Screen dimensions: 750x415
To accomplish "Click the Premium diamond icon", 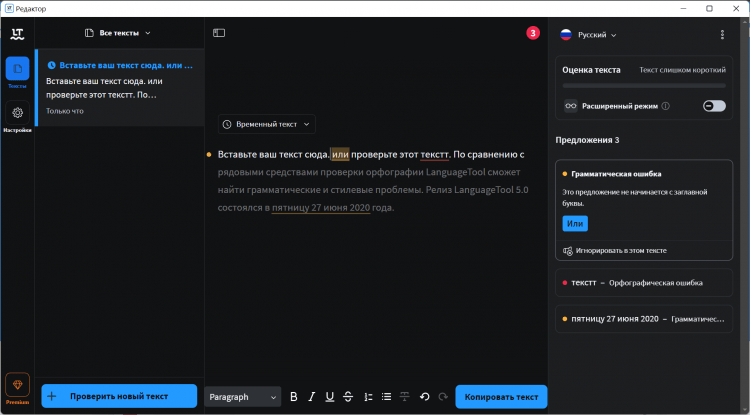I will point(17,384).
